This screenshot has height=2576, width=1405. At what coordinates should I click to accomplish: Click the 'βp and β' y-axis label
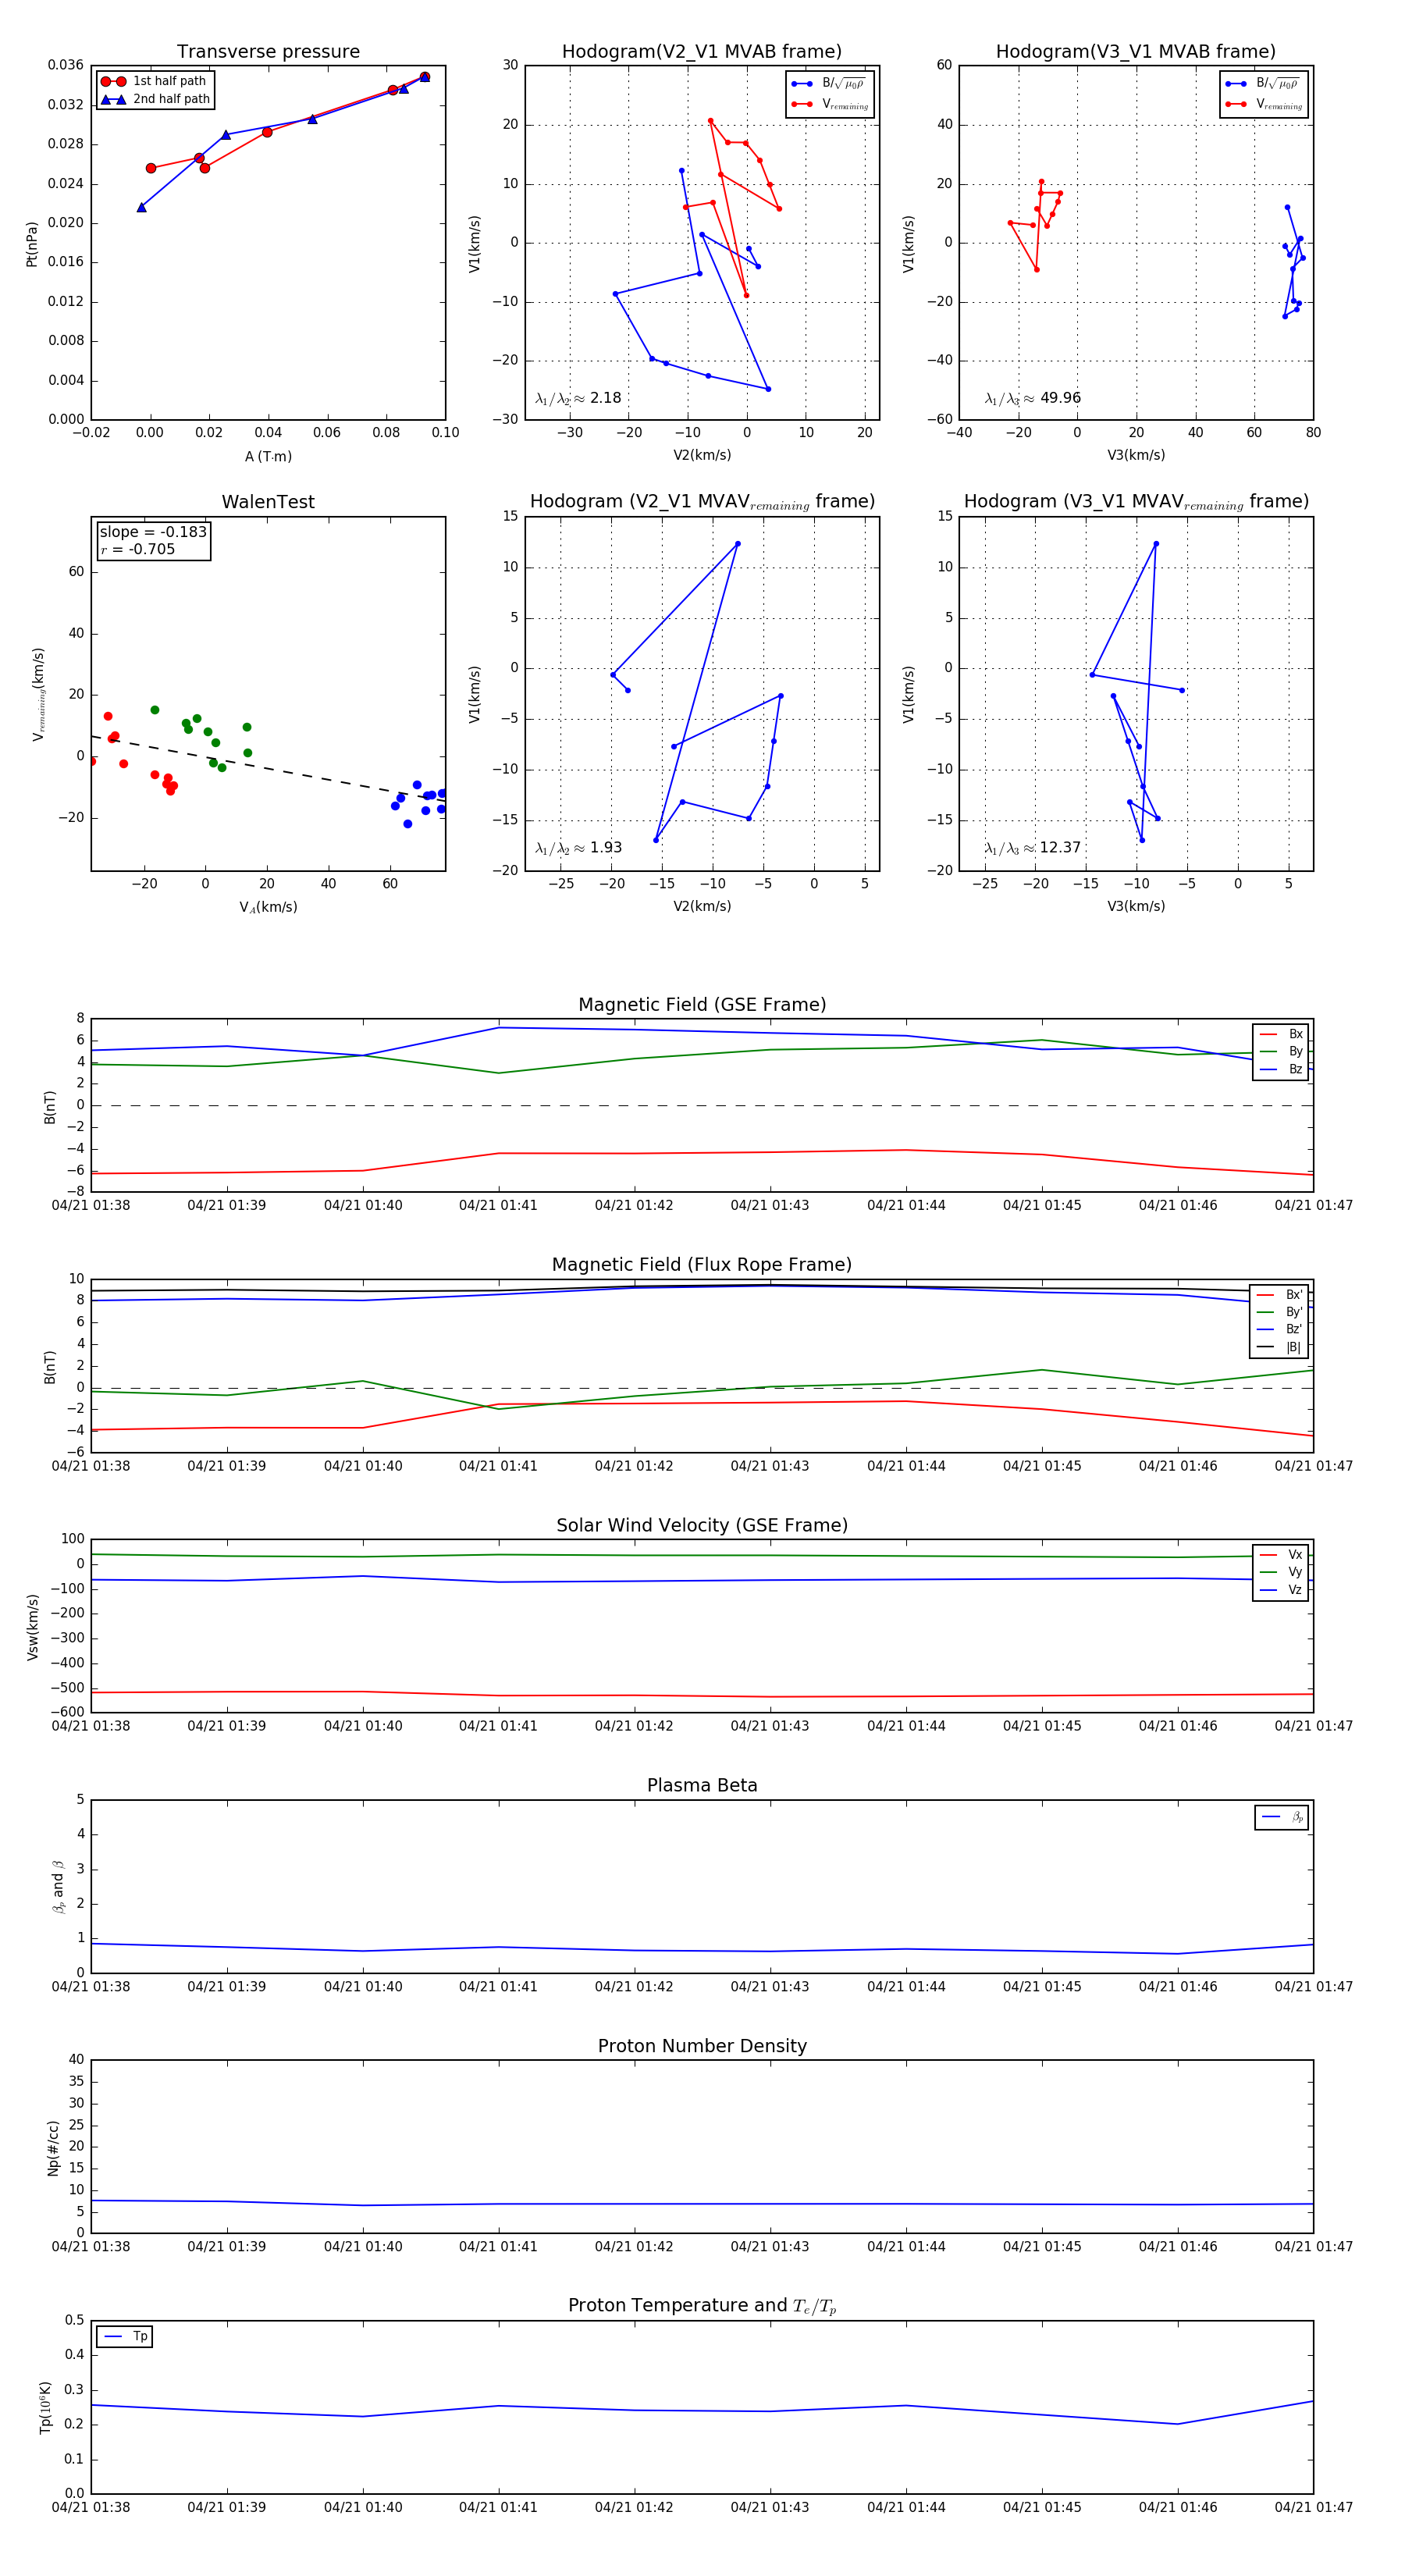[x=58, y=1887]
